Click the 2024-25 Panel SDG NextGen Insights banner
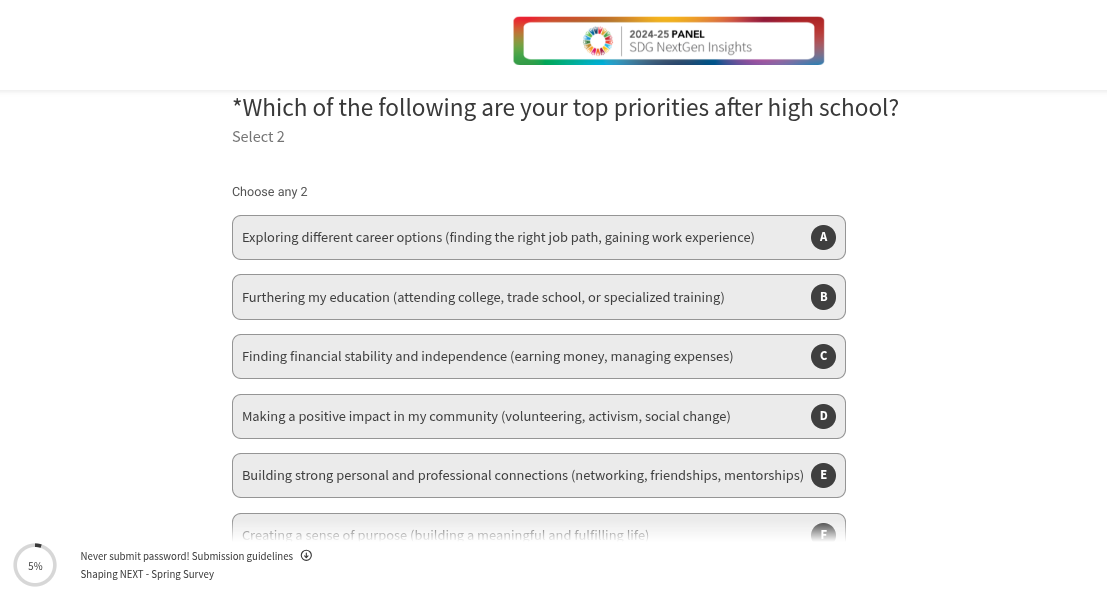1107x597 pixels. [668, 41]
